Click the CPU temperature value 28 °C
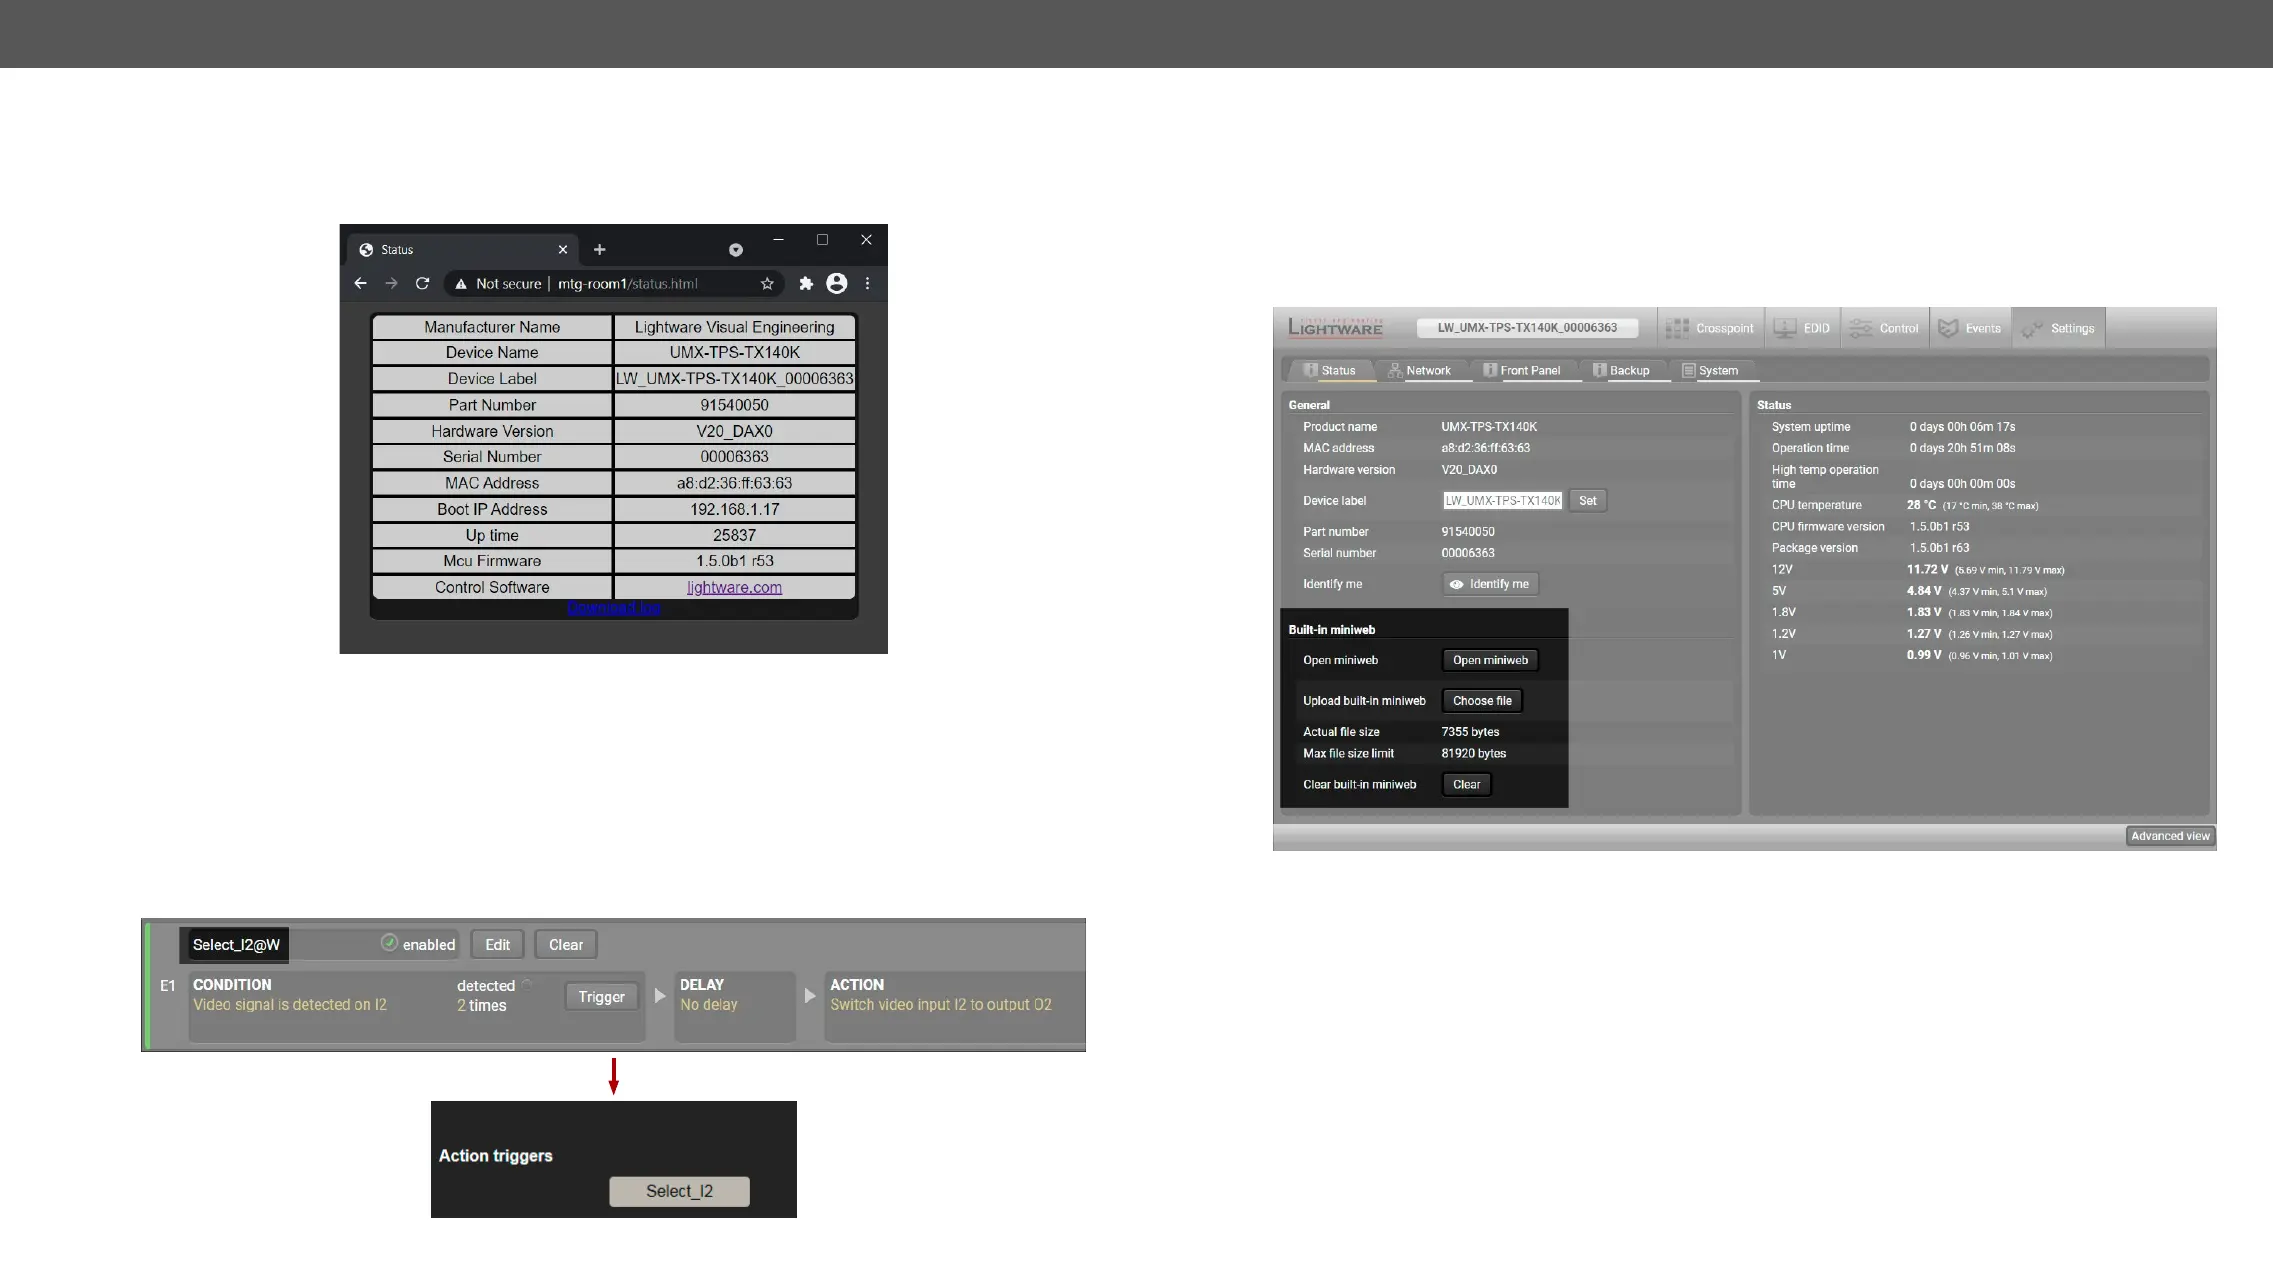The image size is (2273, 1276). click(1921, 505)
